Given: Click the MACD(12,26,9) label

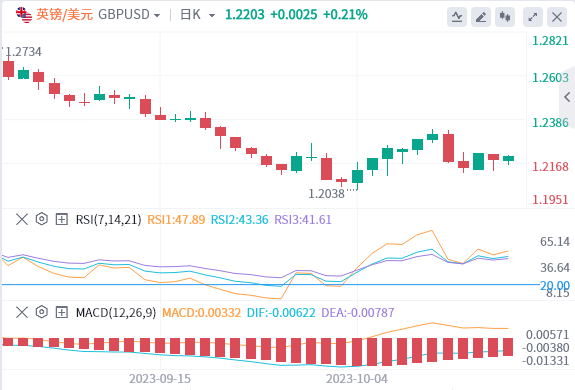Looking at the screenshot, I should click(x=116, y=313).
